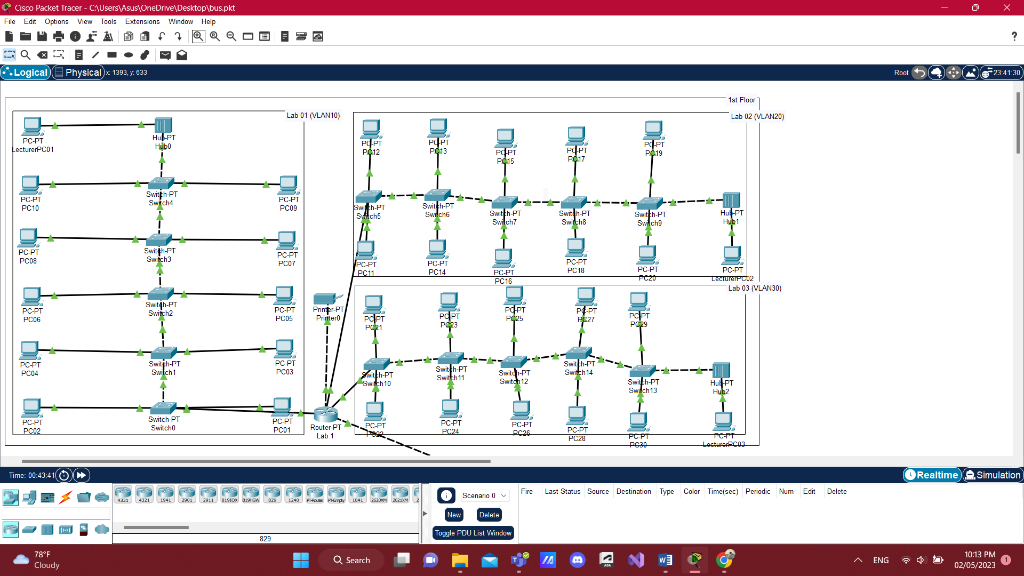The height and width of the screenshot is (576, 1024).
Task: Select the Routers subcategory icon
Action: 10,529
